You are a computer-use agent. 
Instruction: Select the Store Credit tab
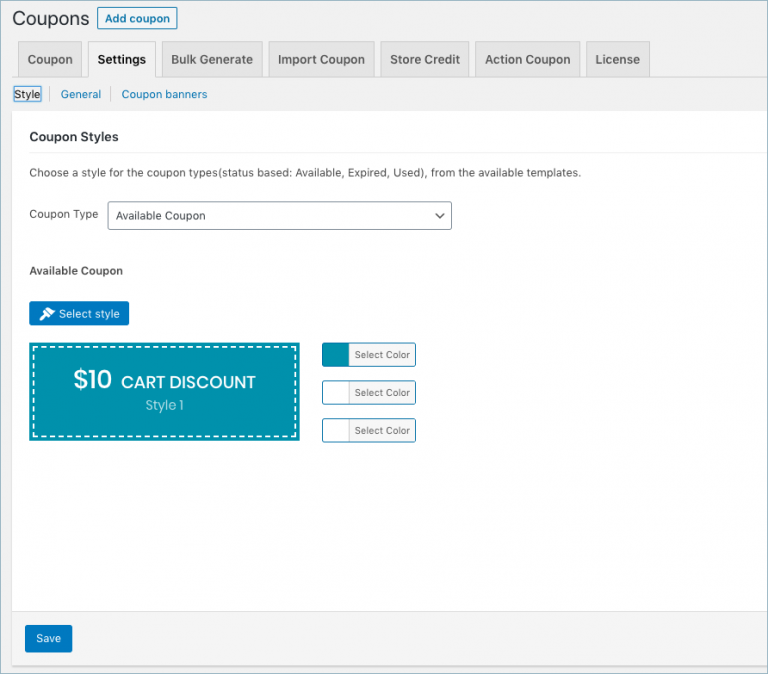pyautogui.click(x=425, y=59)
